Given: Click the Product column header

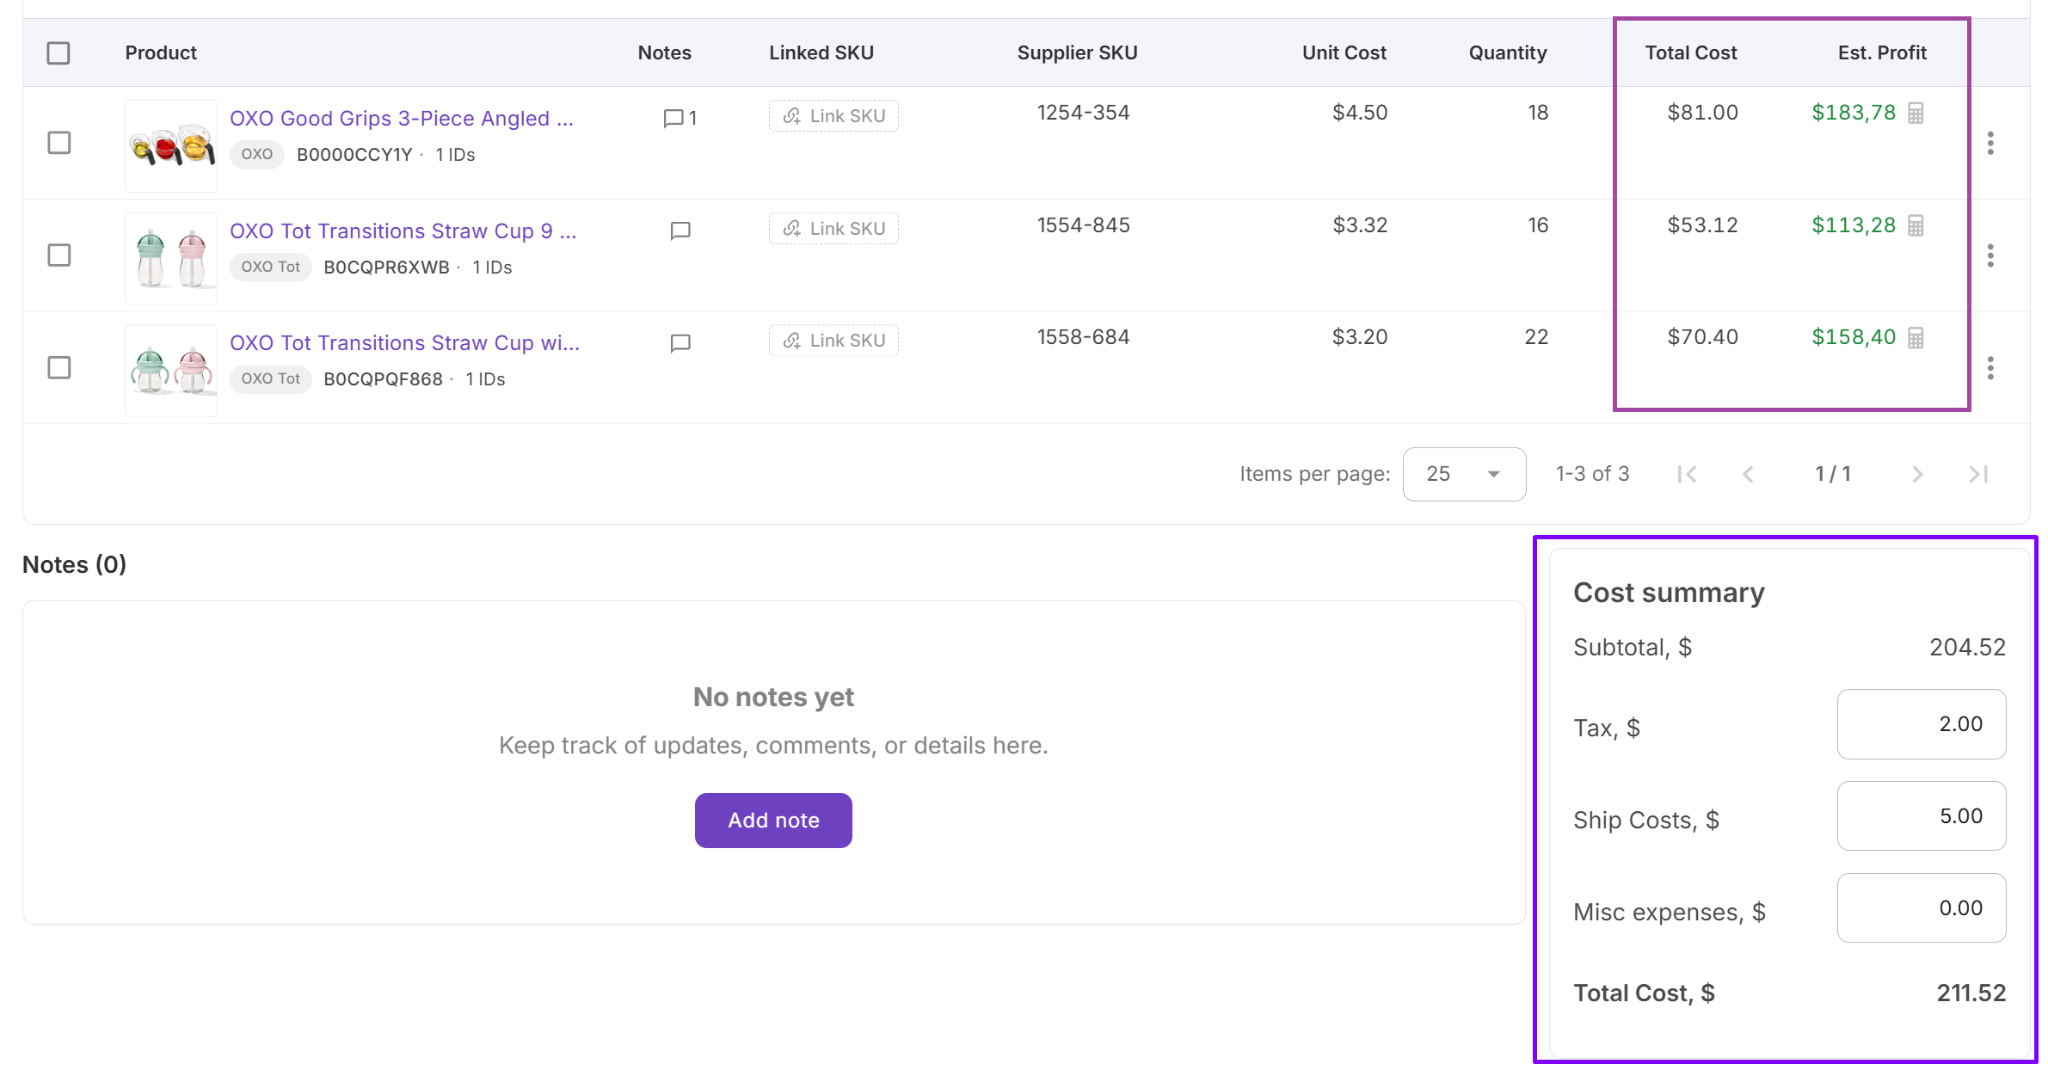Looking at the screenshot, I should (x=161, y=53).
